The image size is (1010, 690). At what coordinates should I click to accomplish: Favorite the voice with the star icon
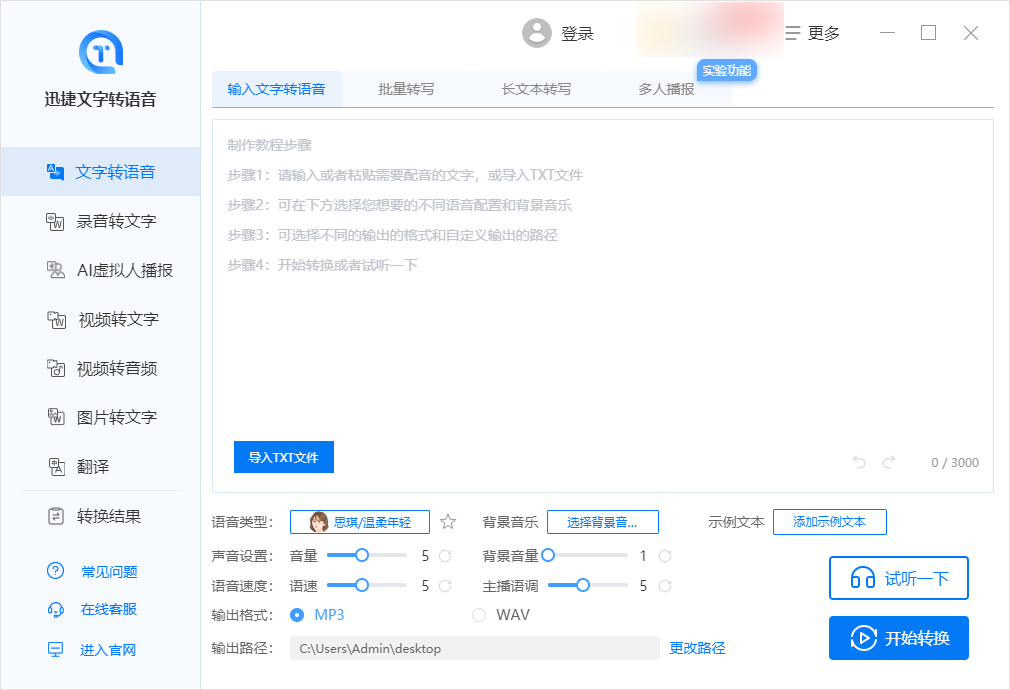pos(448,522)
